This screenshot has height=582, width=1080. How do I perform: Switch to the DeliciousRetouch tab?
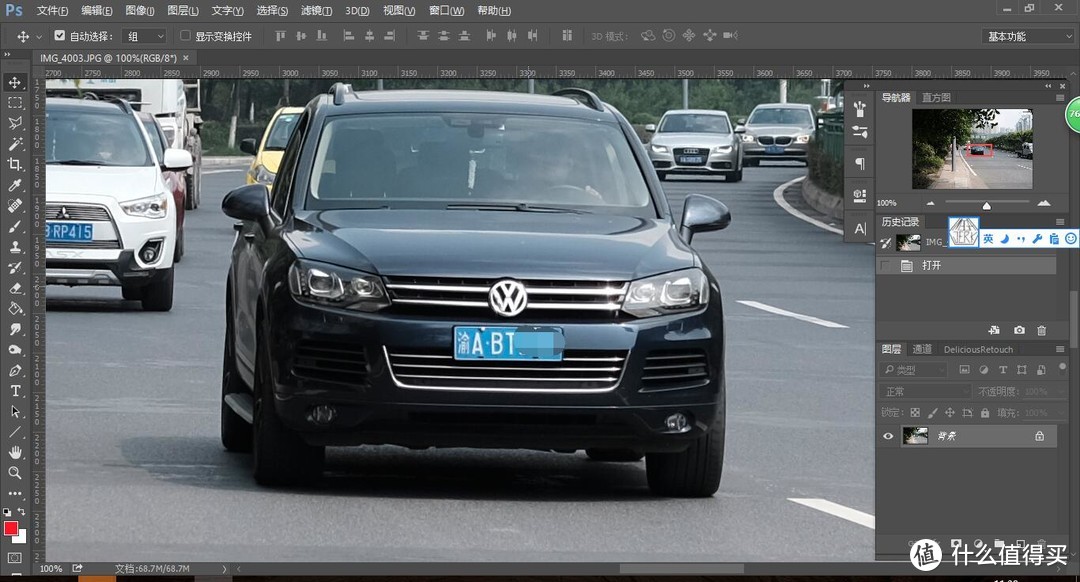[978, 349]
